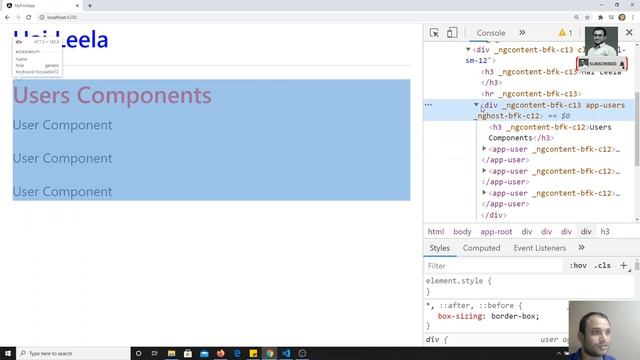640x360 pixels.
Task: Click the localhost:4200 address bar
Action: [x=302, y=17]
